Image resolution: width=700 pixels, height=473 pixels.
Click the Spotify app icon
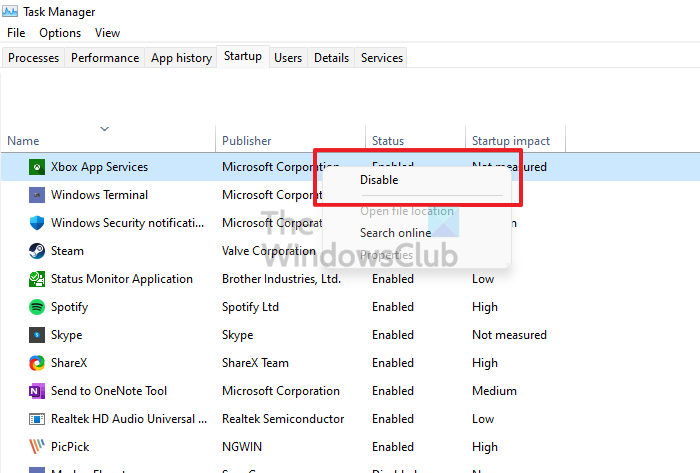pyautogui.click(x=37, y=307)
